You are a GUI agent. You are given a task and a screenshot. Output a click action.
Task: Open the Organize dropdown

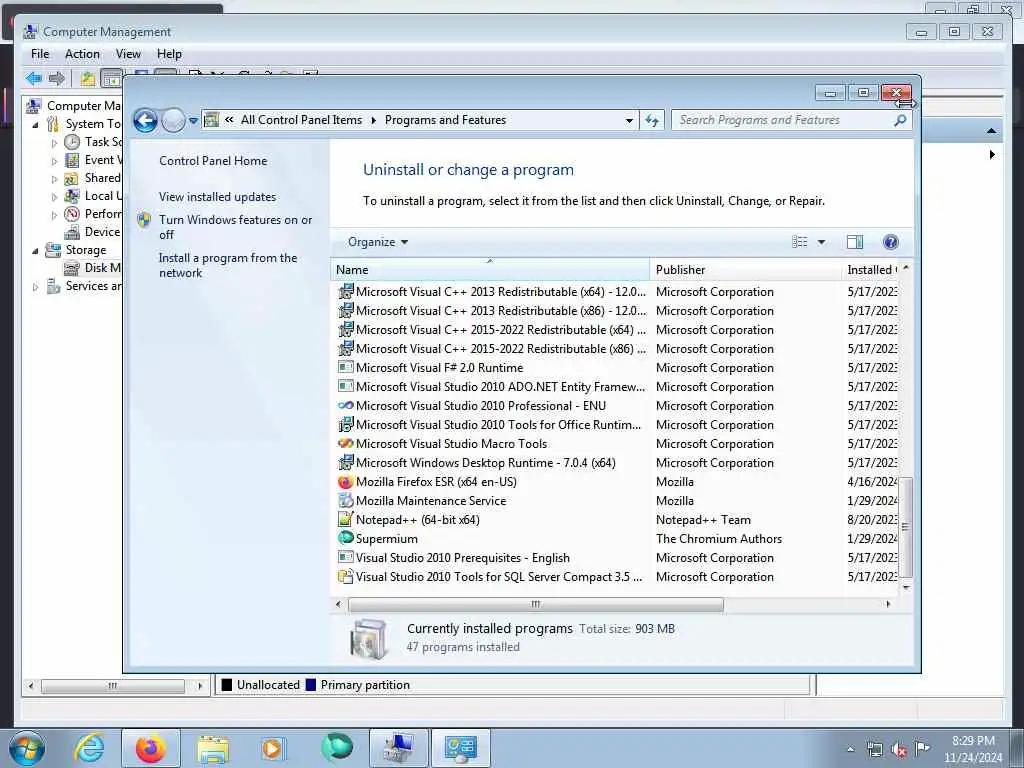[x=378, y=242]
